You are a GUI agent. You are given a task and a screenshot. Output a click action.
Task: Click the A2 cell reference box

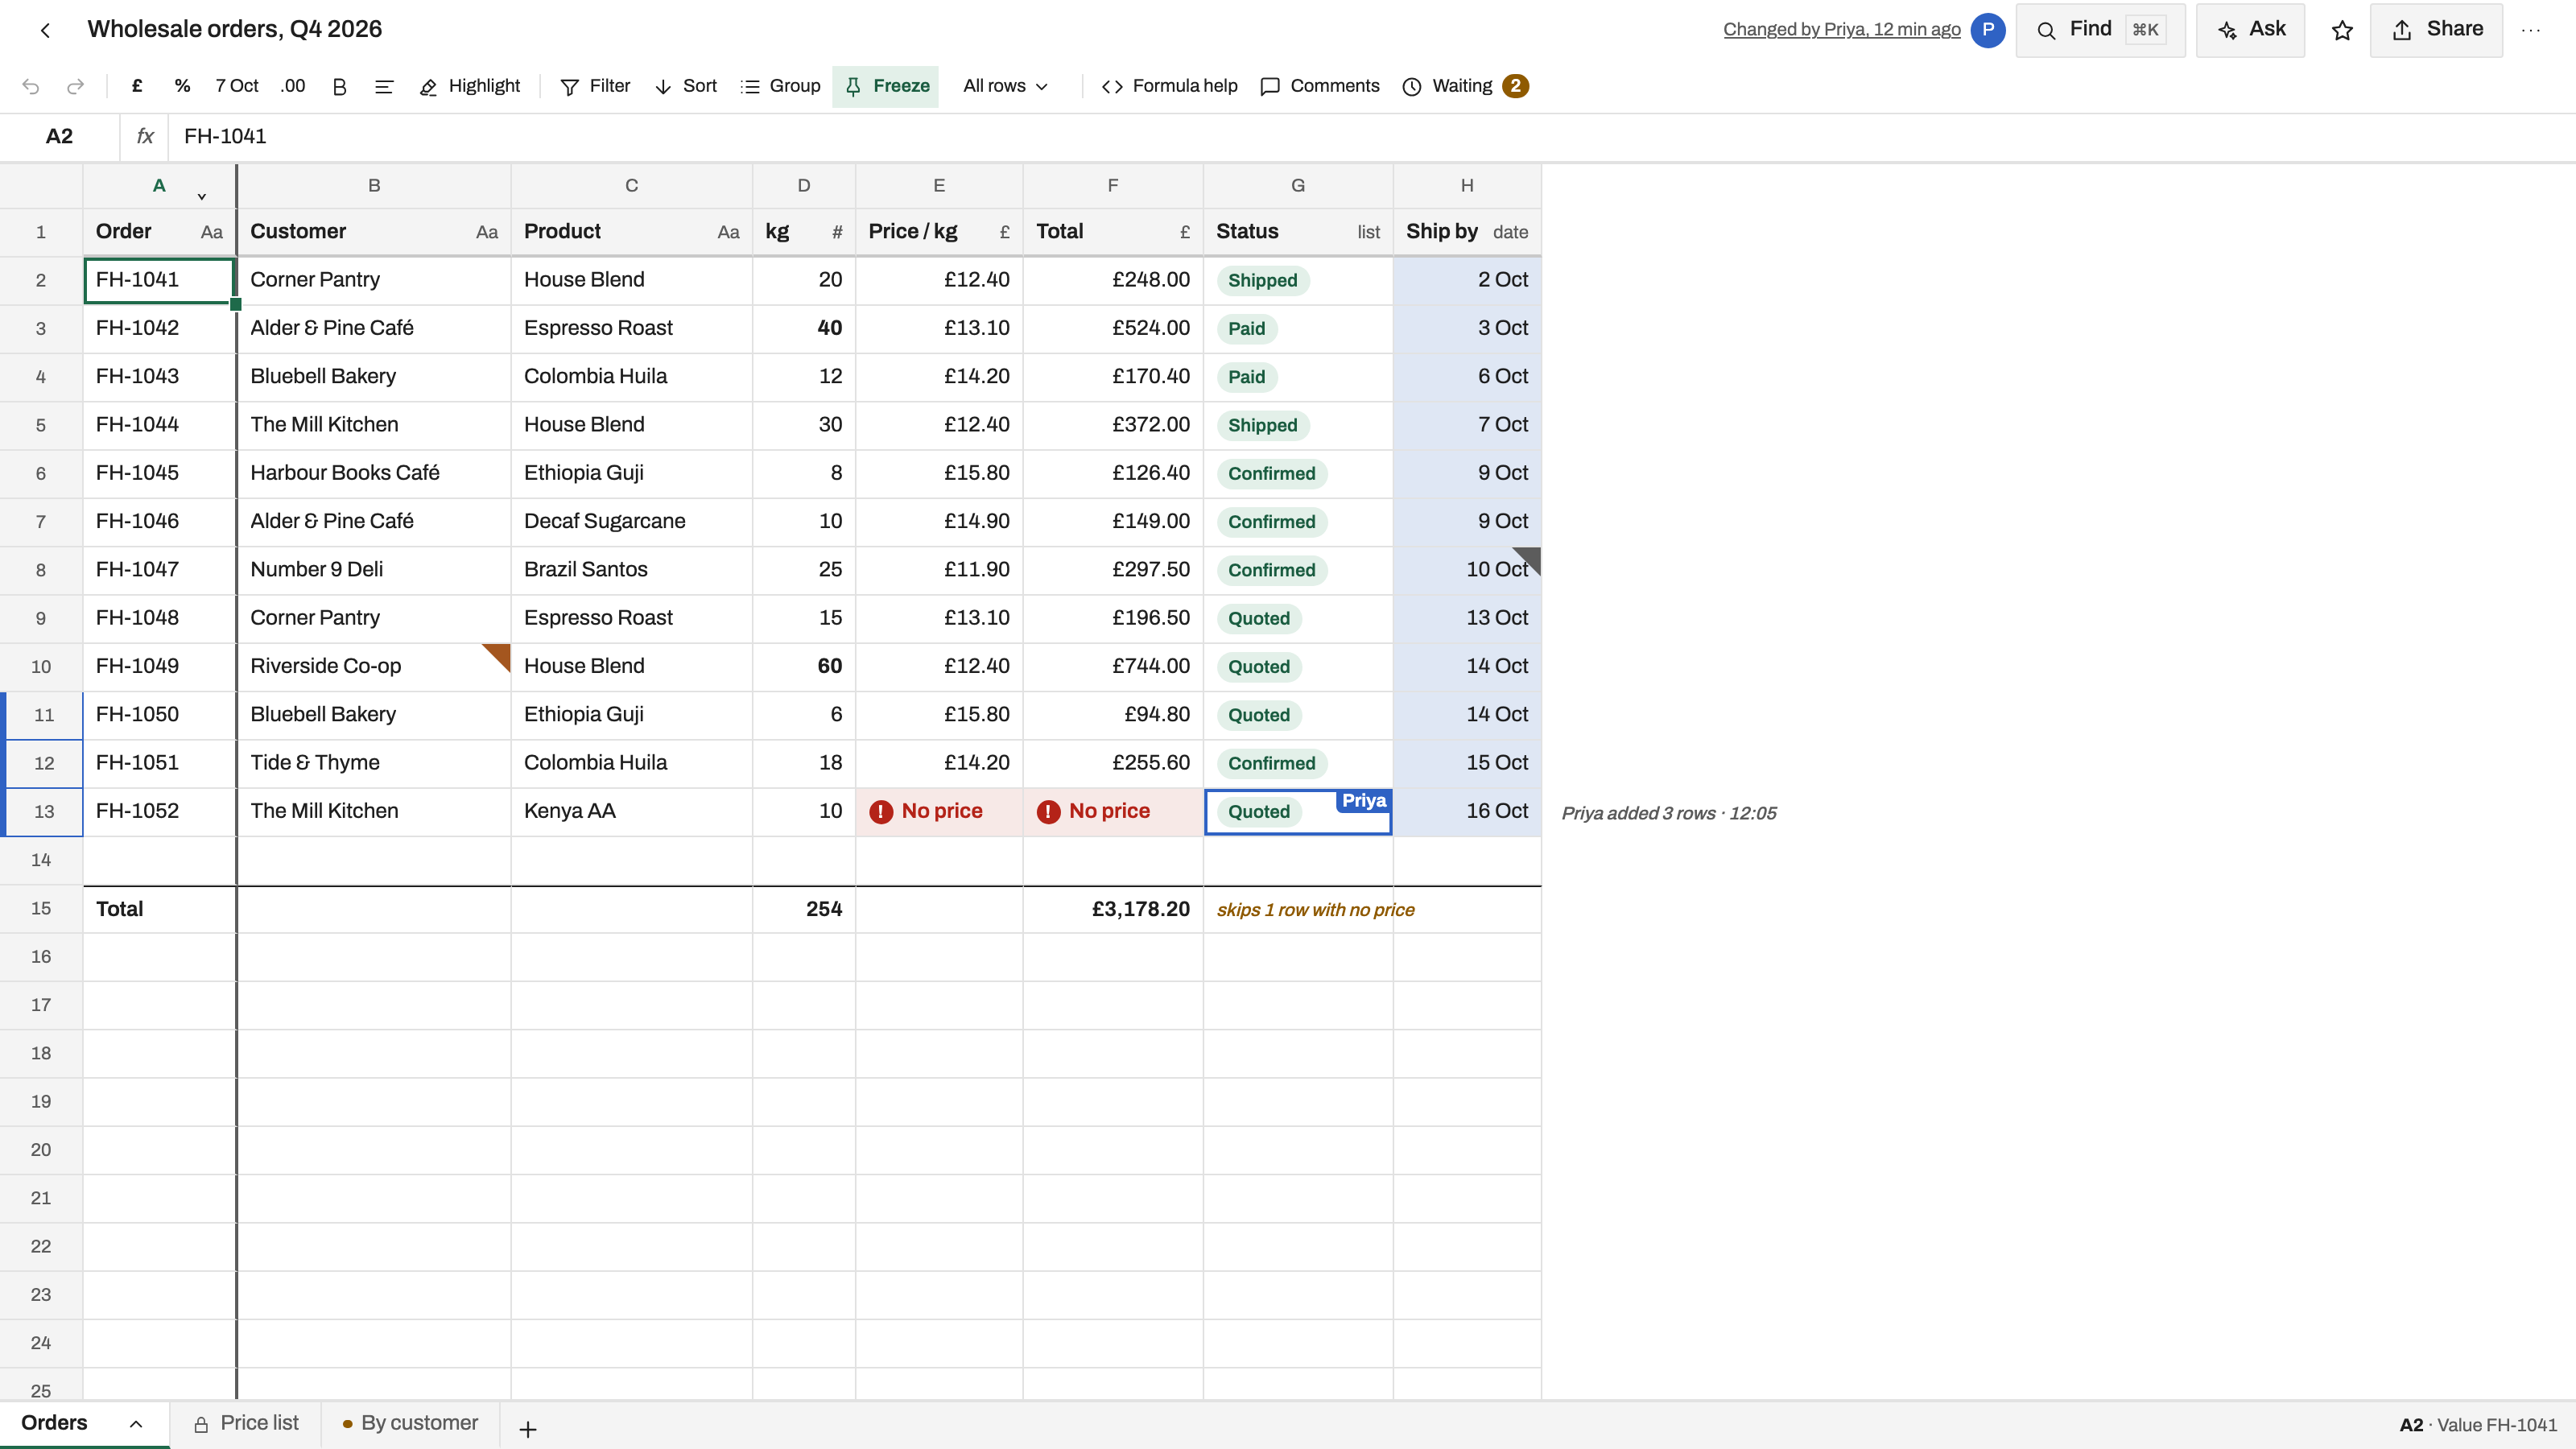(x=59, y=136)
